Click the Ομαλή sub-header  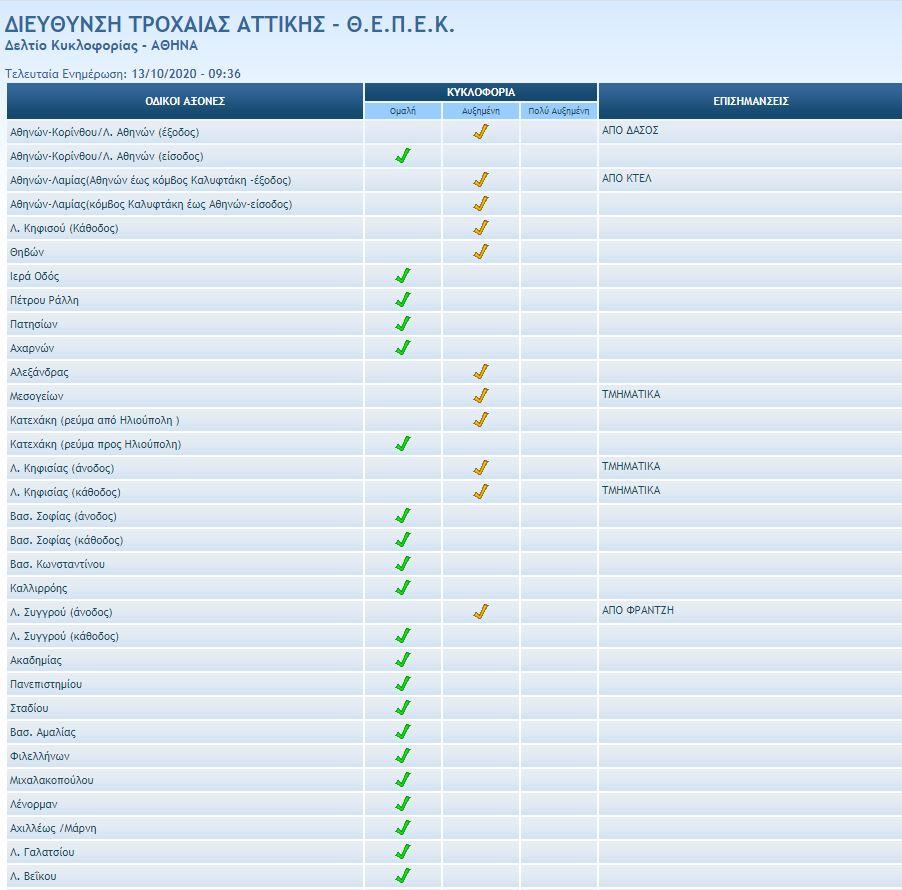point(403,111)
